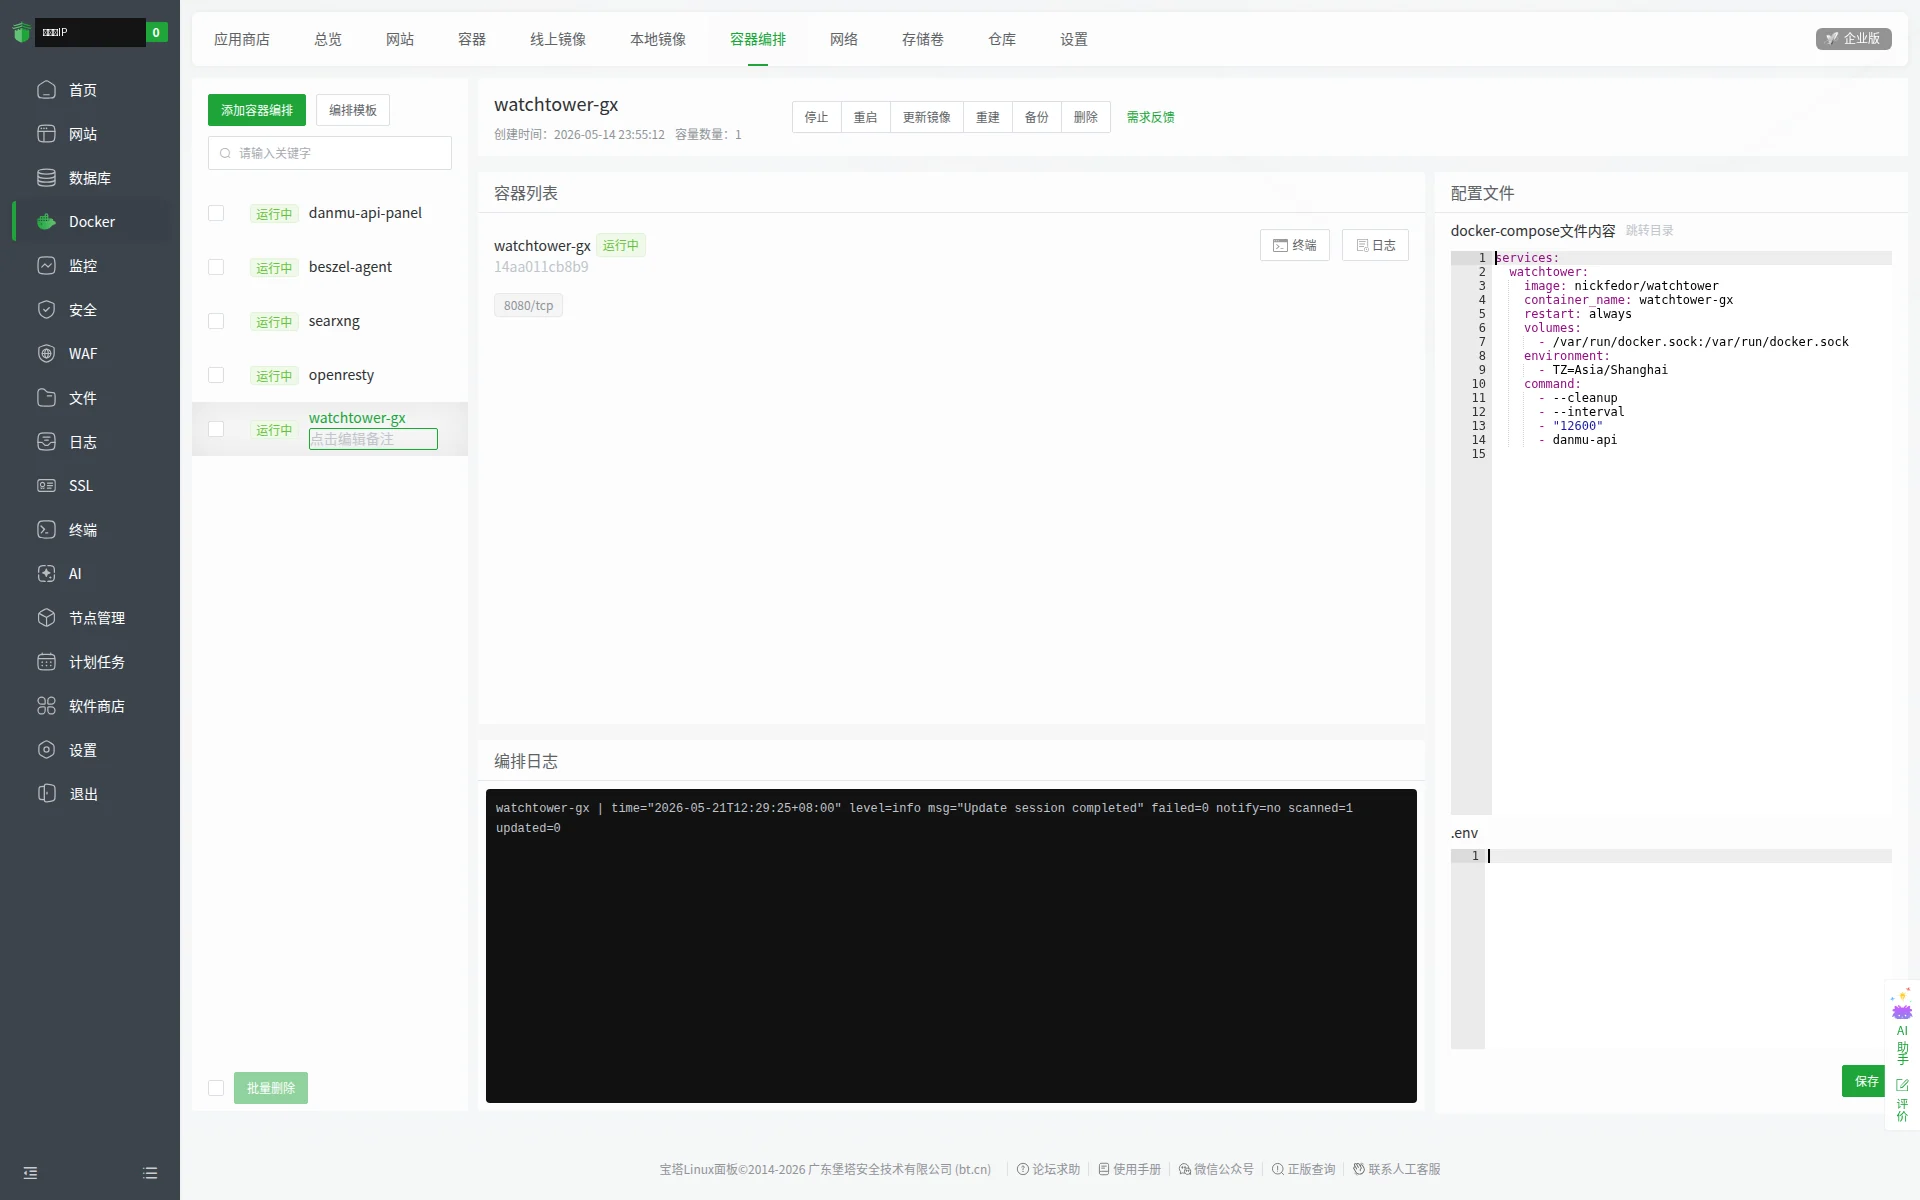Open the AI sidebar icon

[x=46, y=574]
